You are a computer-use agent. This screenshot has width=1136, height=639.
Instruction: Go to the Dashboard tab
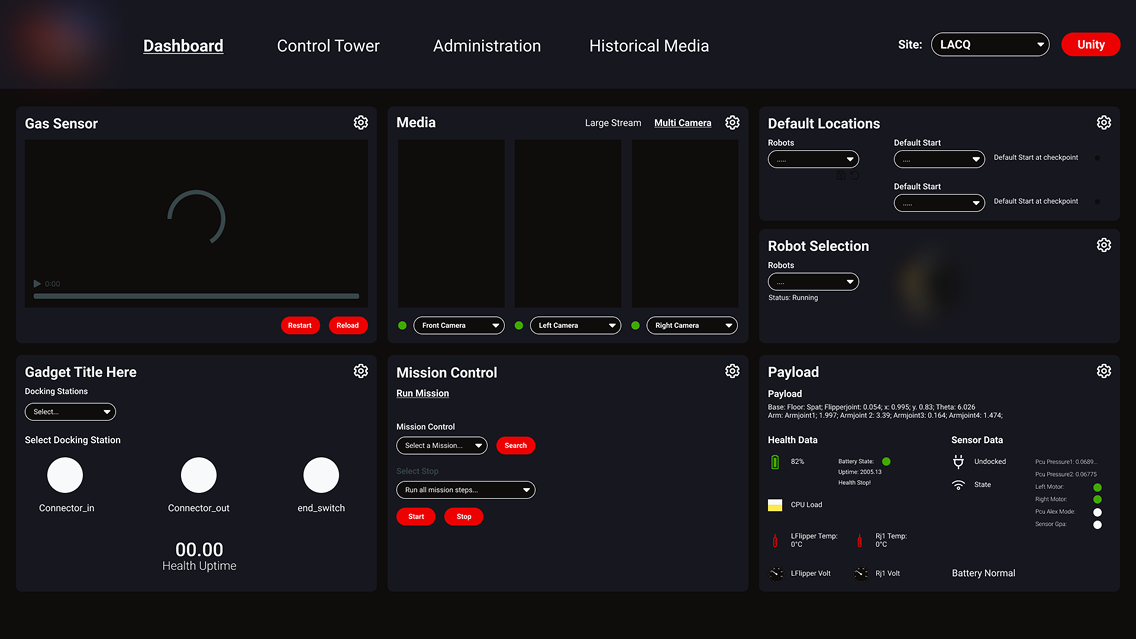tap(183, 46)
